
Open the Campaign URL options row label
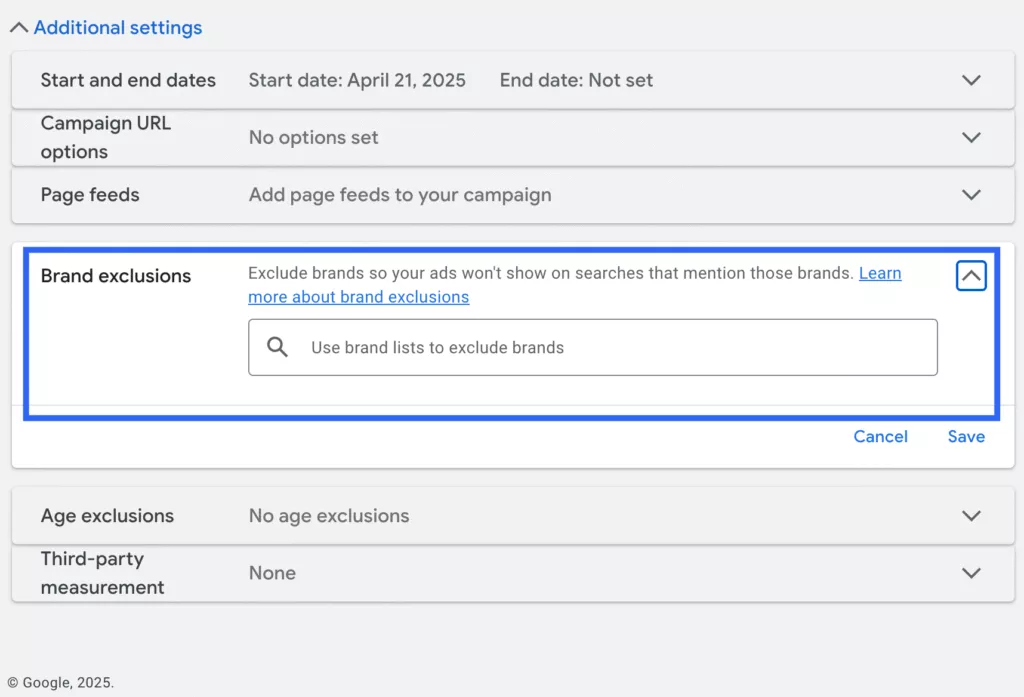106,137
